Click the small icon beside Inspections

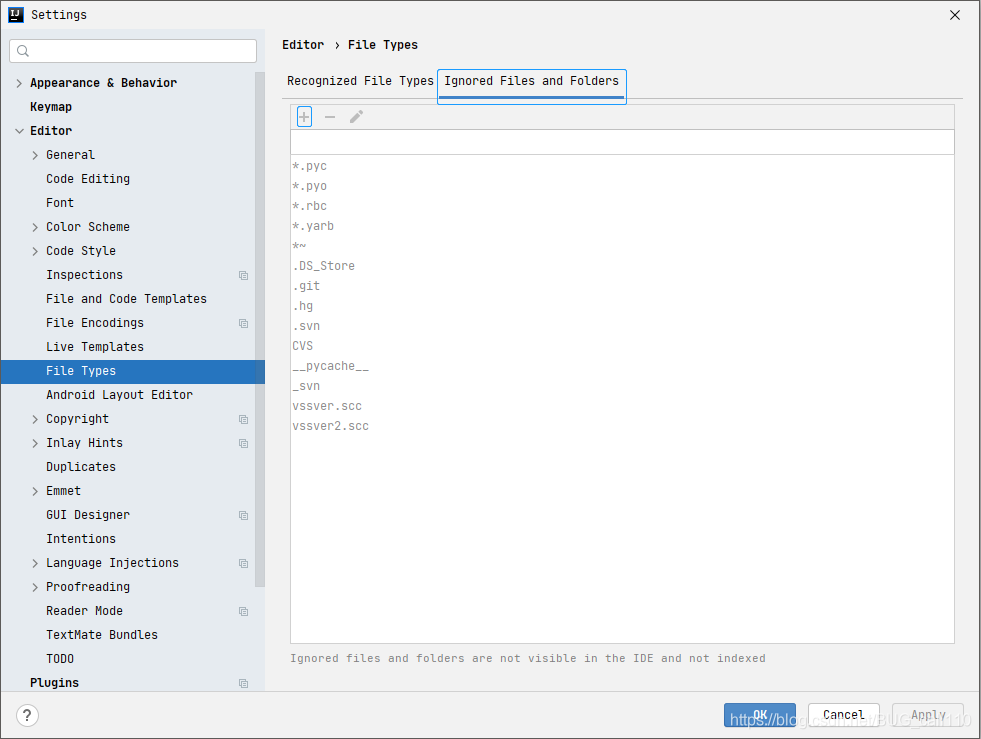pos(243,275)
